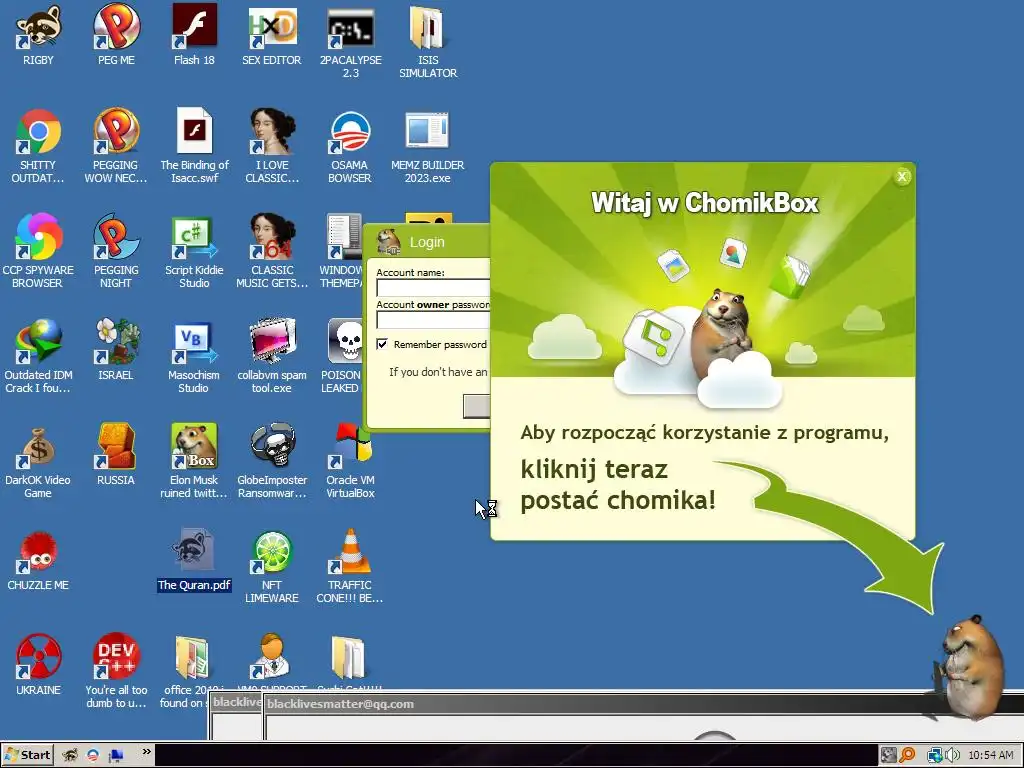The height and width of the screenshot is (768, 1024).
Task: Open the CHUZZLE ME red fuzzball shortcut
Action: tap(38, 551)
